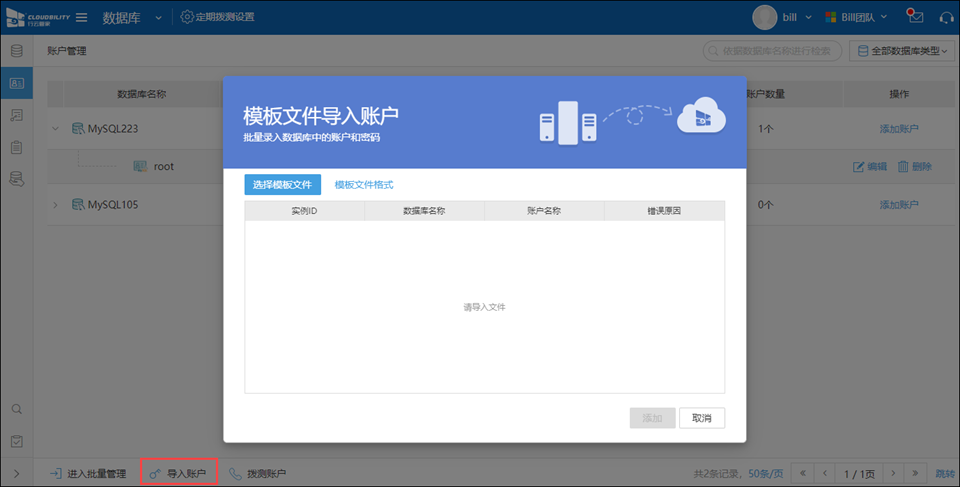Open the 模板文件格式 link
This screenshot has height=487, width=960.
(x=364, y=185)
